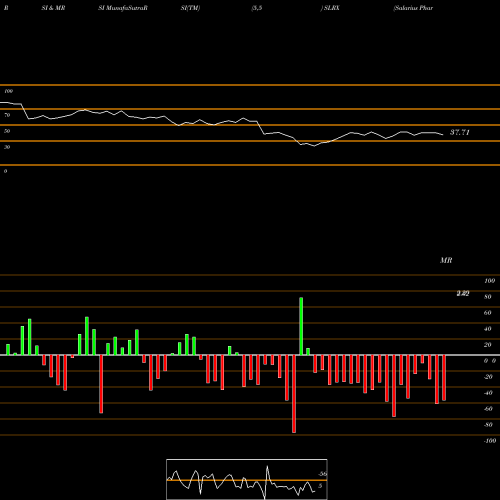Click the long red bar reaching -70 at left
This screenshot has width=500, height=500.
101,384
